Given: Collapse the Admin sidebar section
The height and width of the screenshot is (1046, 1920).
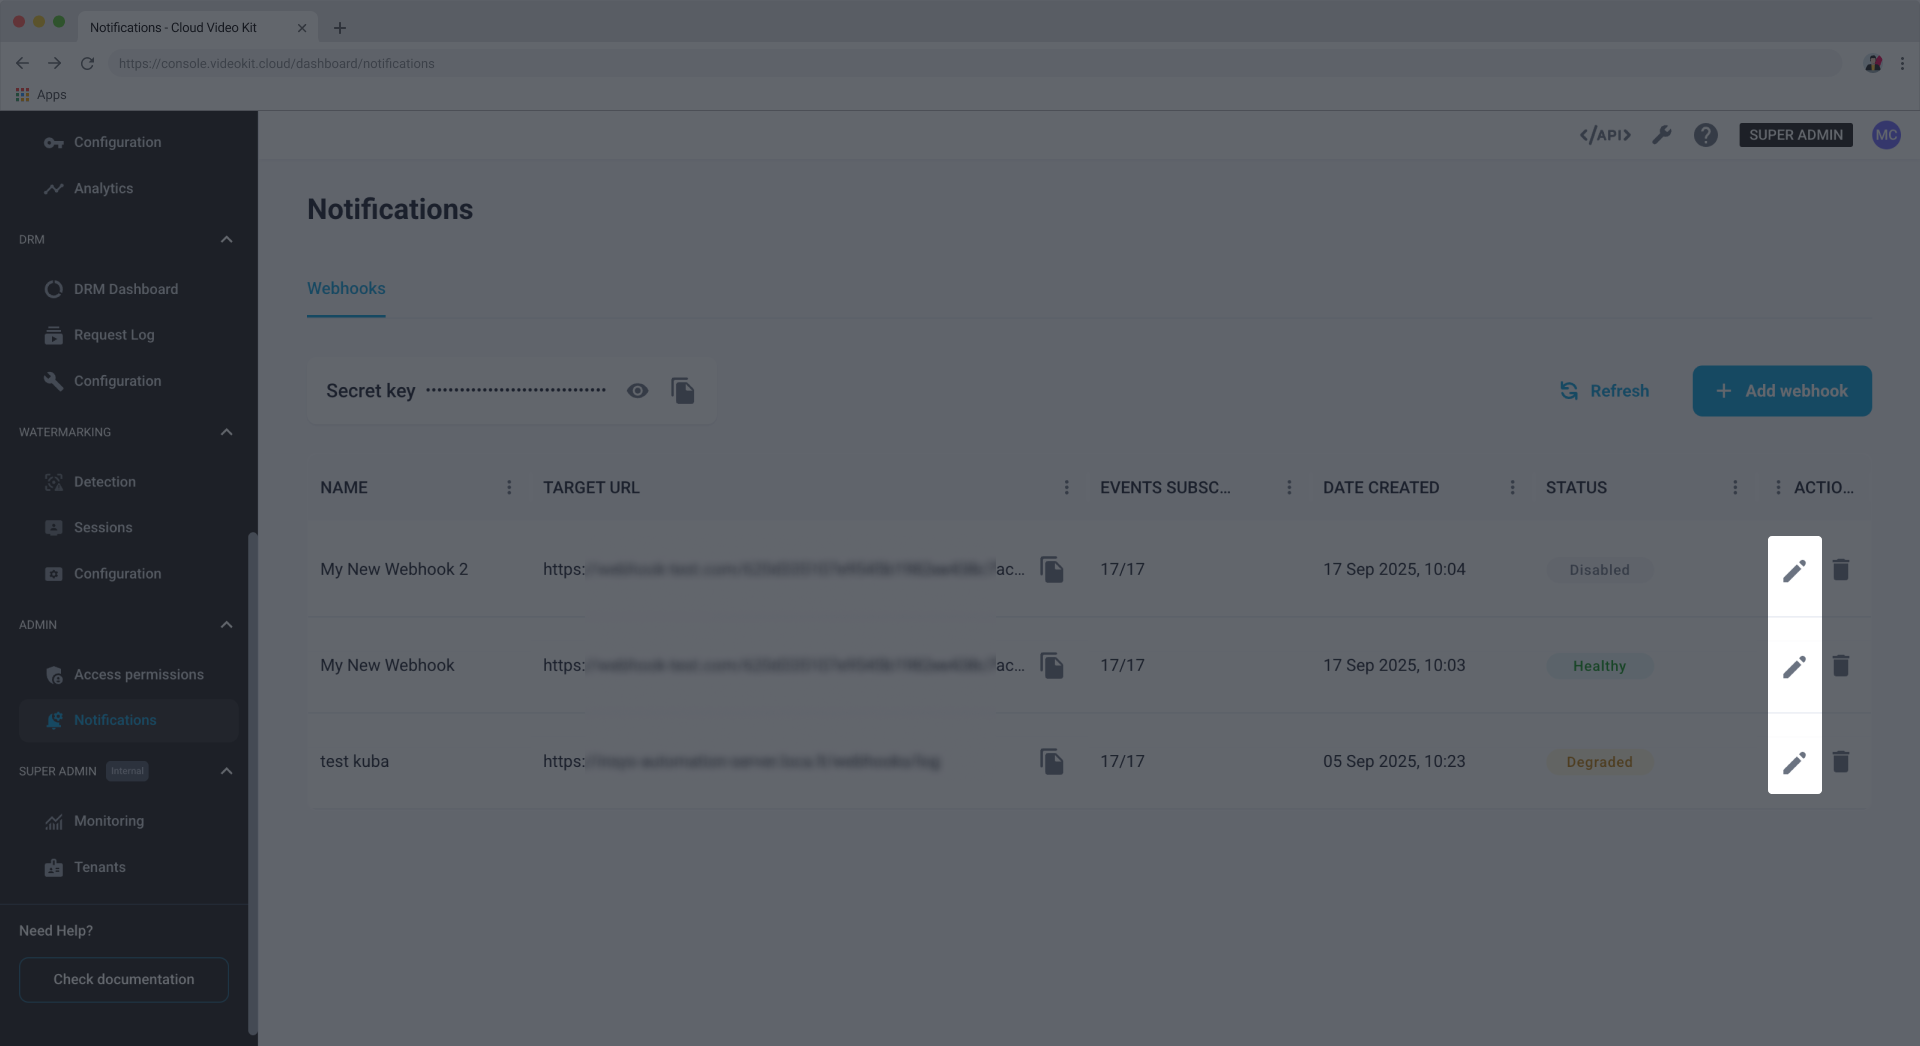Looking at the screenshot, I should 226,625.
